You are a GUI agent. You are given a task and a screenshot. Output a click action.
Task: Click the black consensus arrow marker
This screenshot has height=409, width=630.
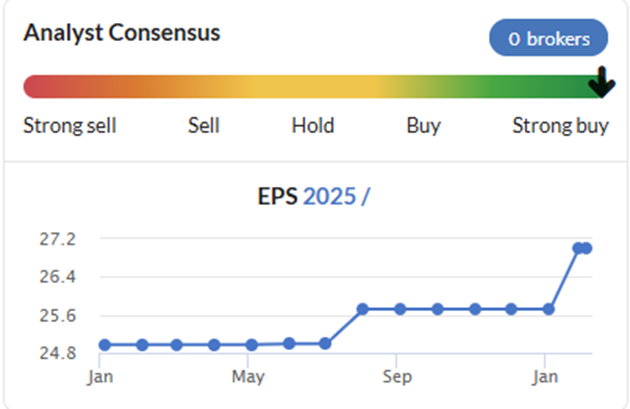pos(601,82)
